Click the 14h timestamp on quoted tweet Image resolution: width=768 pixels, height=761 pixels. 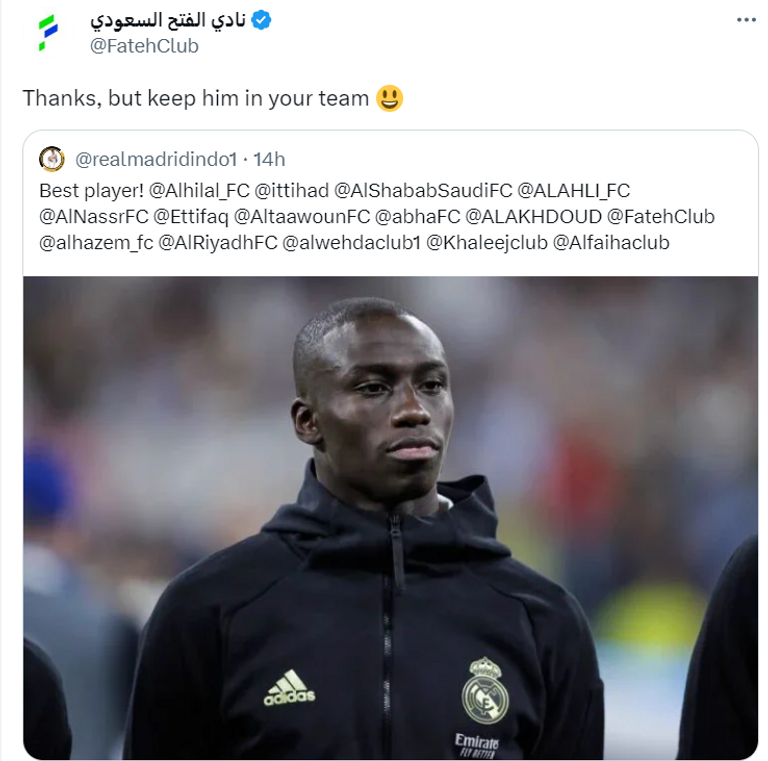click(x=269, y=159)
